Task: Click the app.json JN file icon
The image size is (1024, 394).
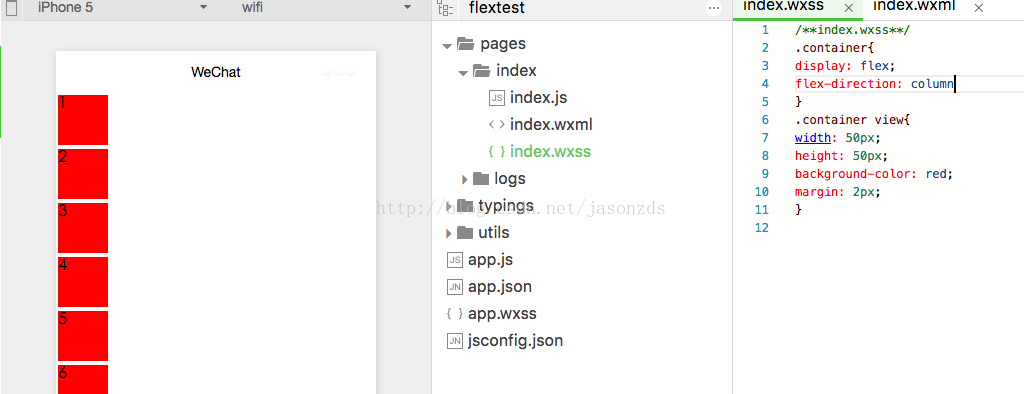Action: [x=455, y=287]
